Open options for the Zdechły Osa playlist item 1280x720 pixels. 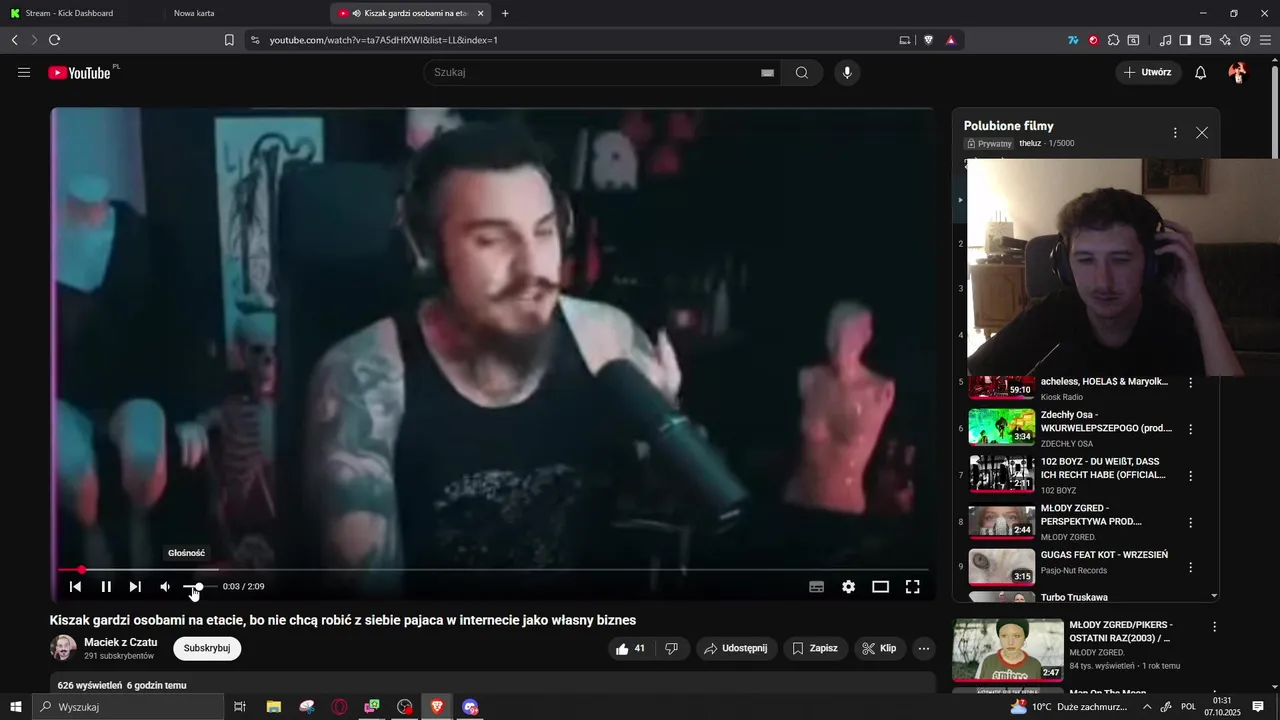[x=1190, y=429]
